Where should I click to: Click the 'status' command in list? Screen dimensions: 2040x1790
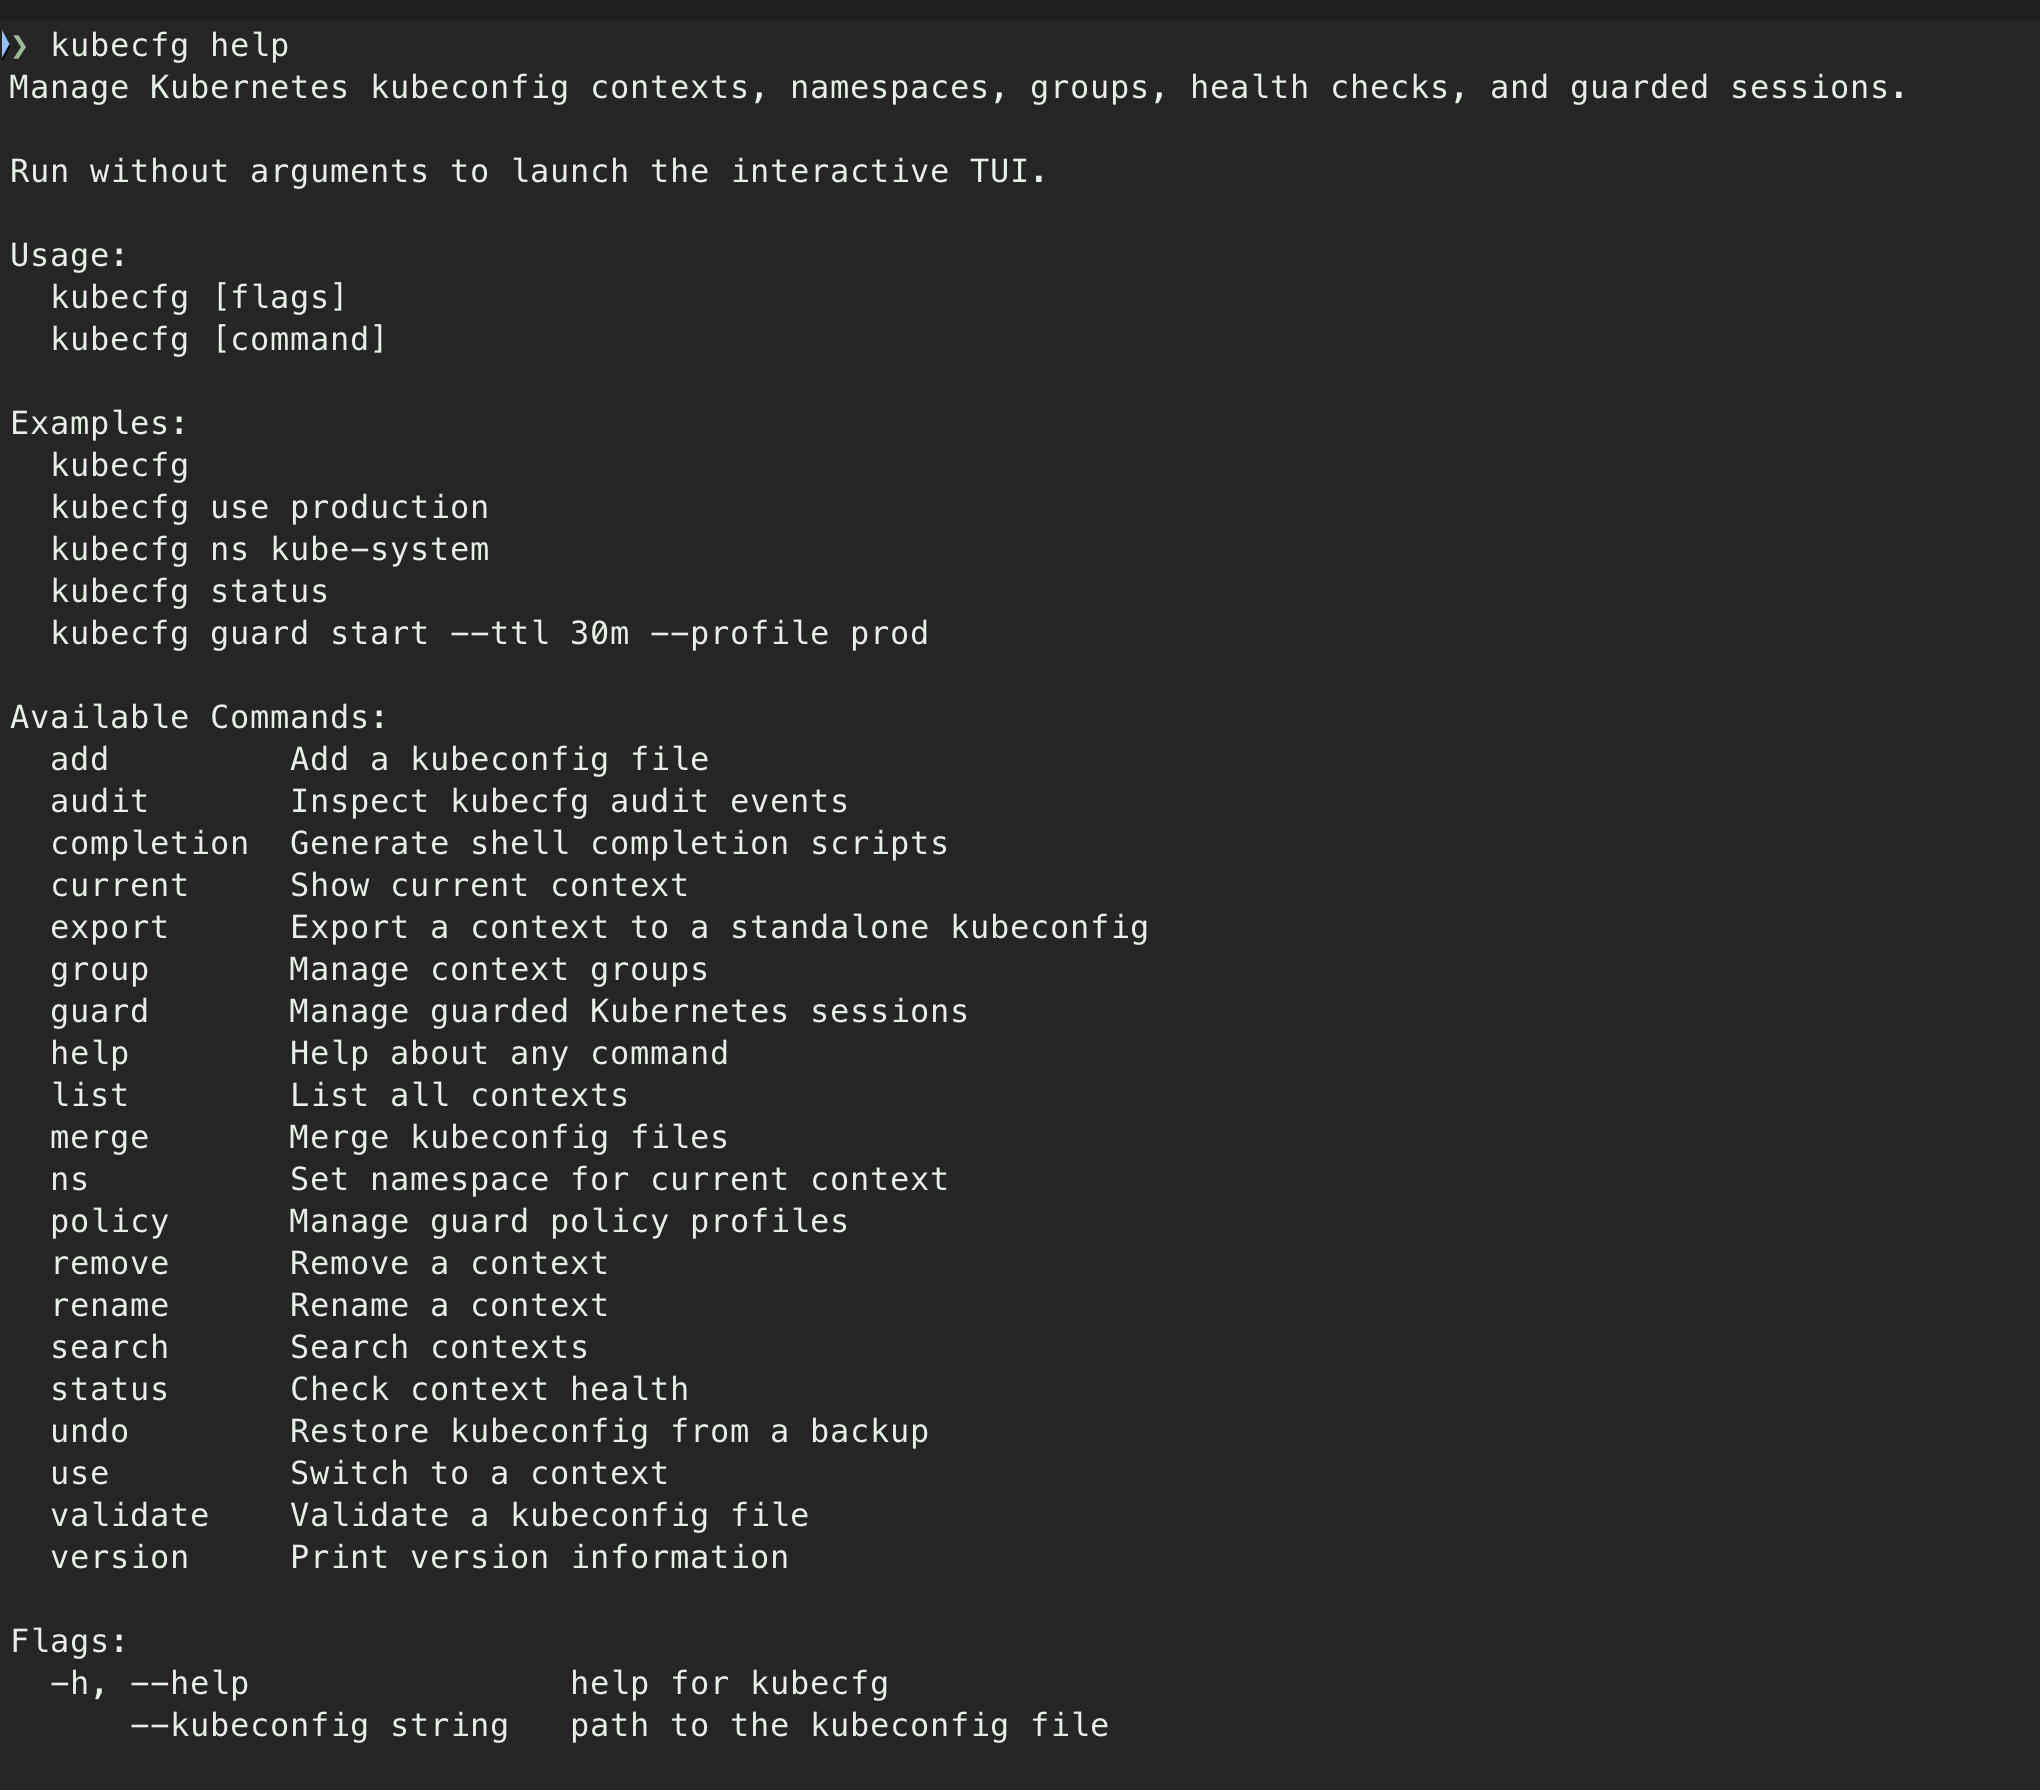click(x=110, y=1389)
